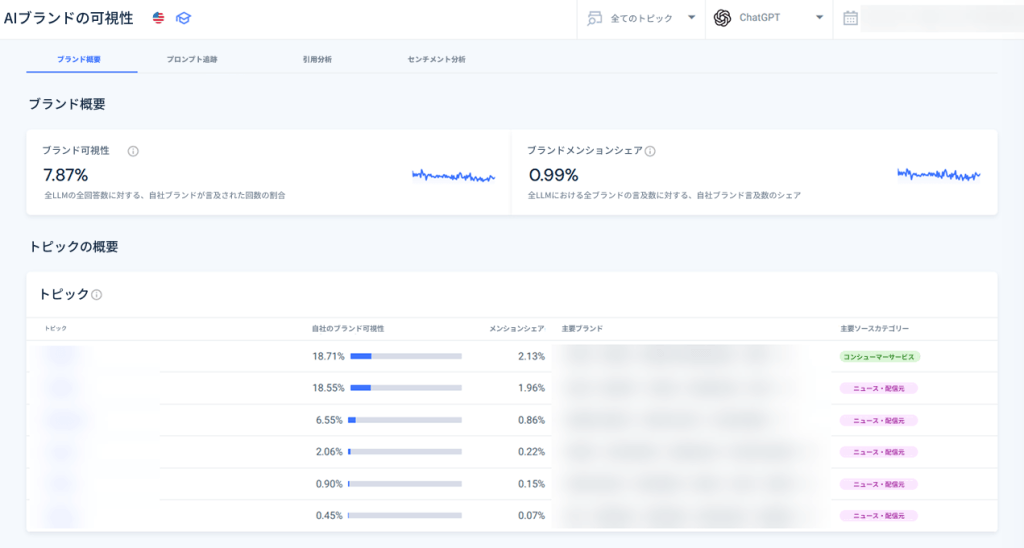Click the ブランド可視性 sparkline chart
The width and height of the screenshot is (1024, 548).
(453, 175)
